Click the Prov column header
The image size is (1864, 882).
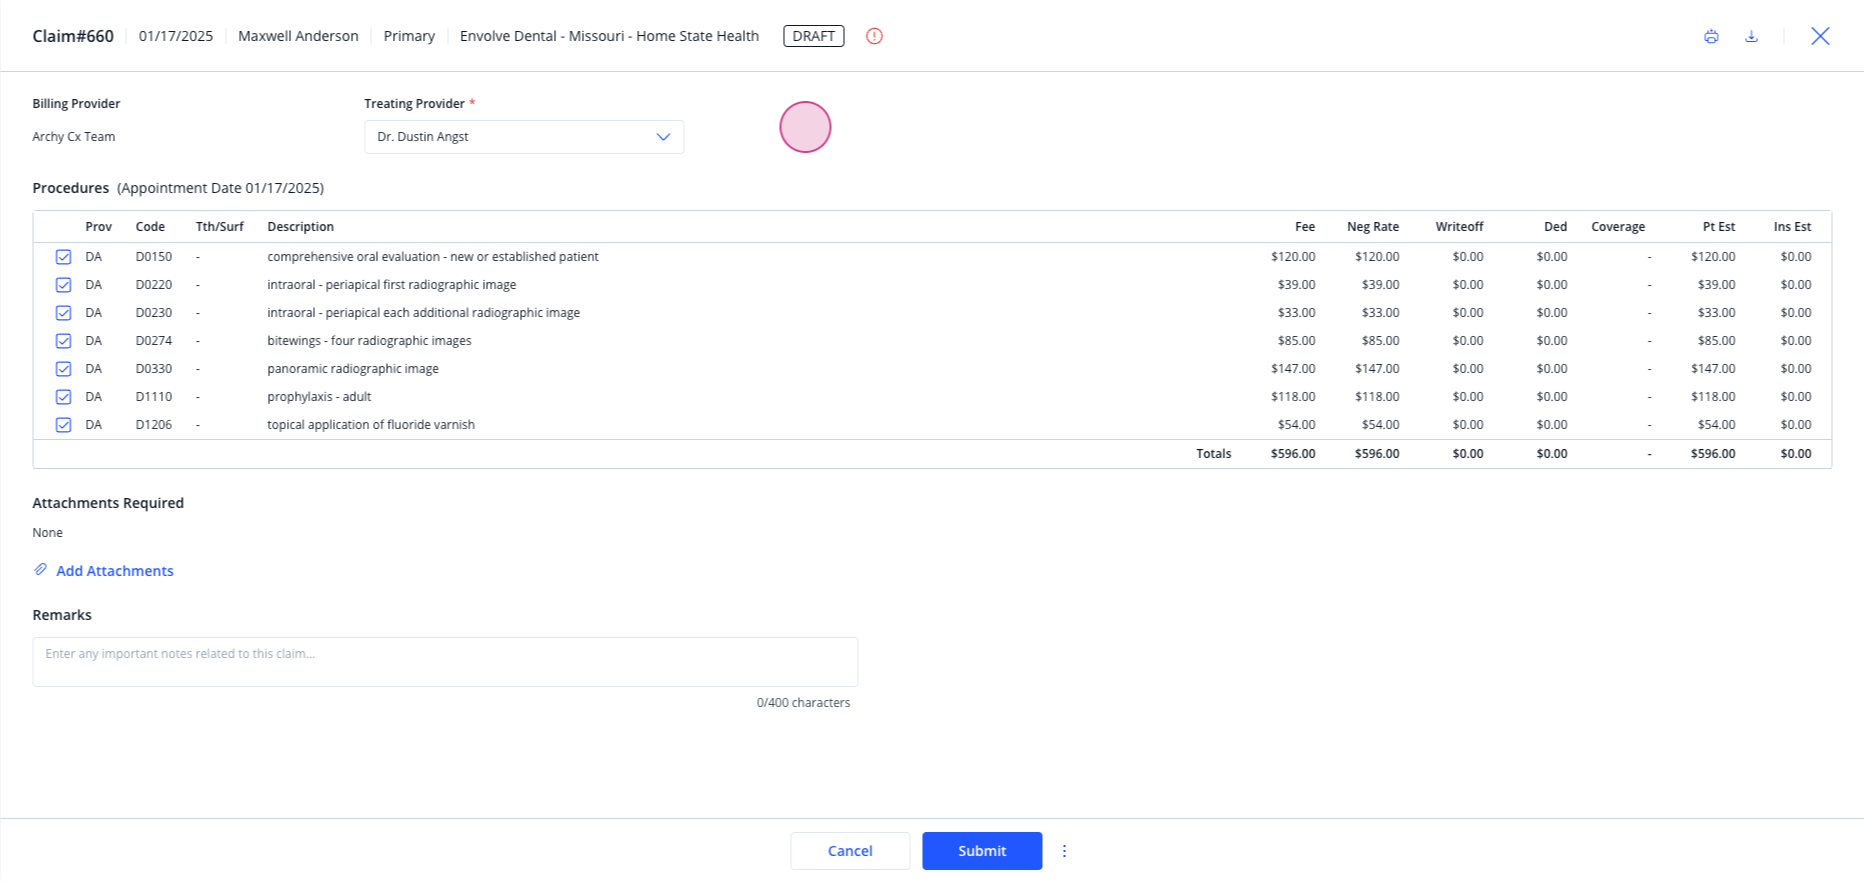pos(98,227)
